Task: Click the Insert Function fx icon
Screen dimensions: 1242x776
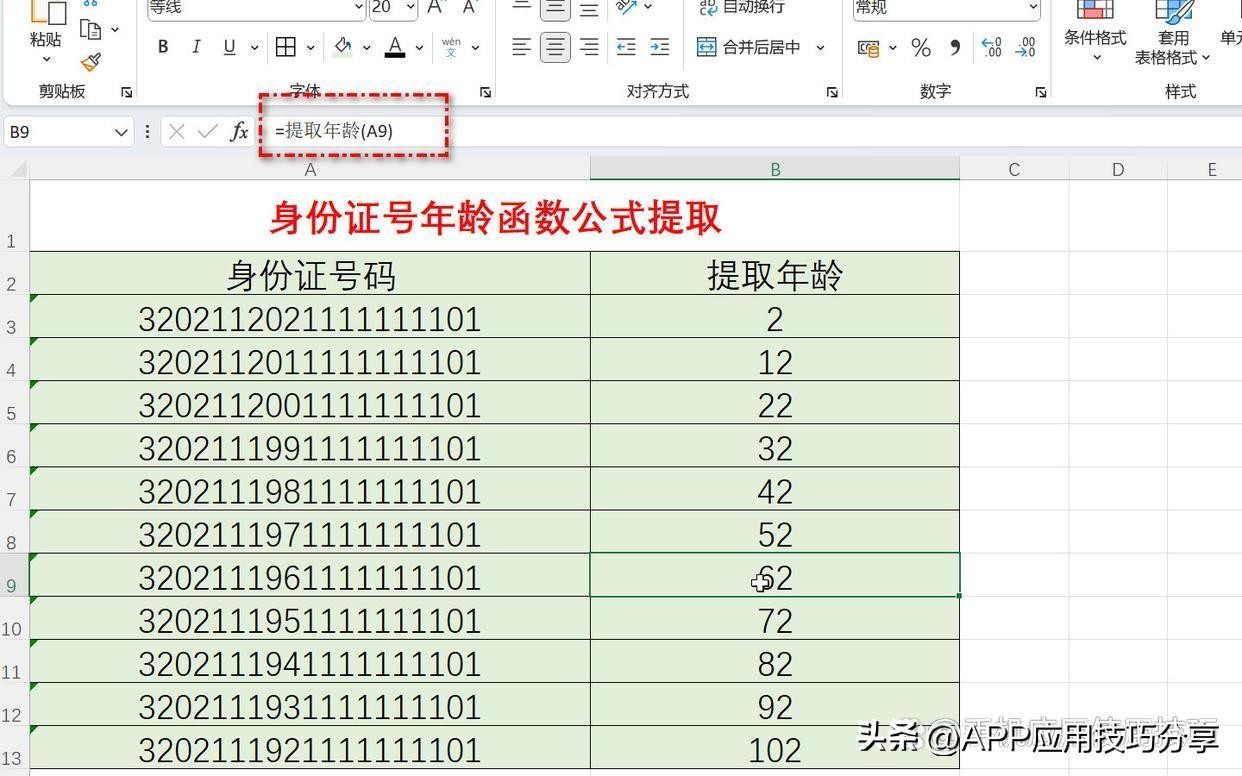Action: [x=239, y=132]
